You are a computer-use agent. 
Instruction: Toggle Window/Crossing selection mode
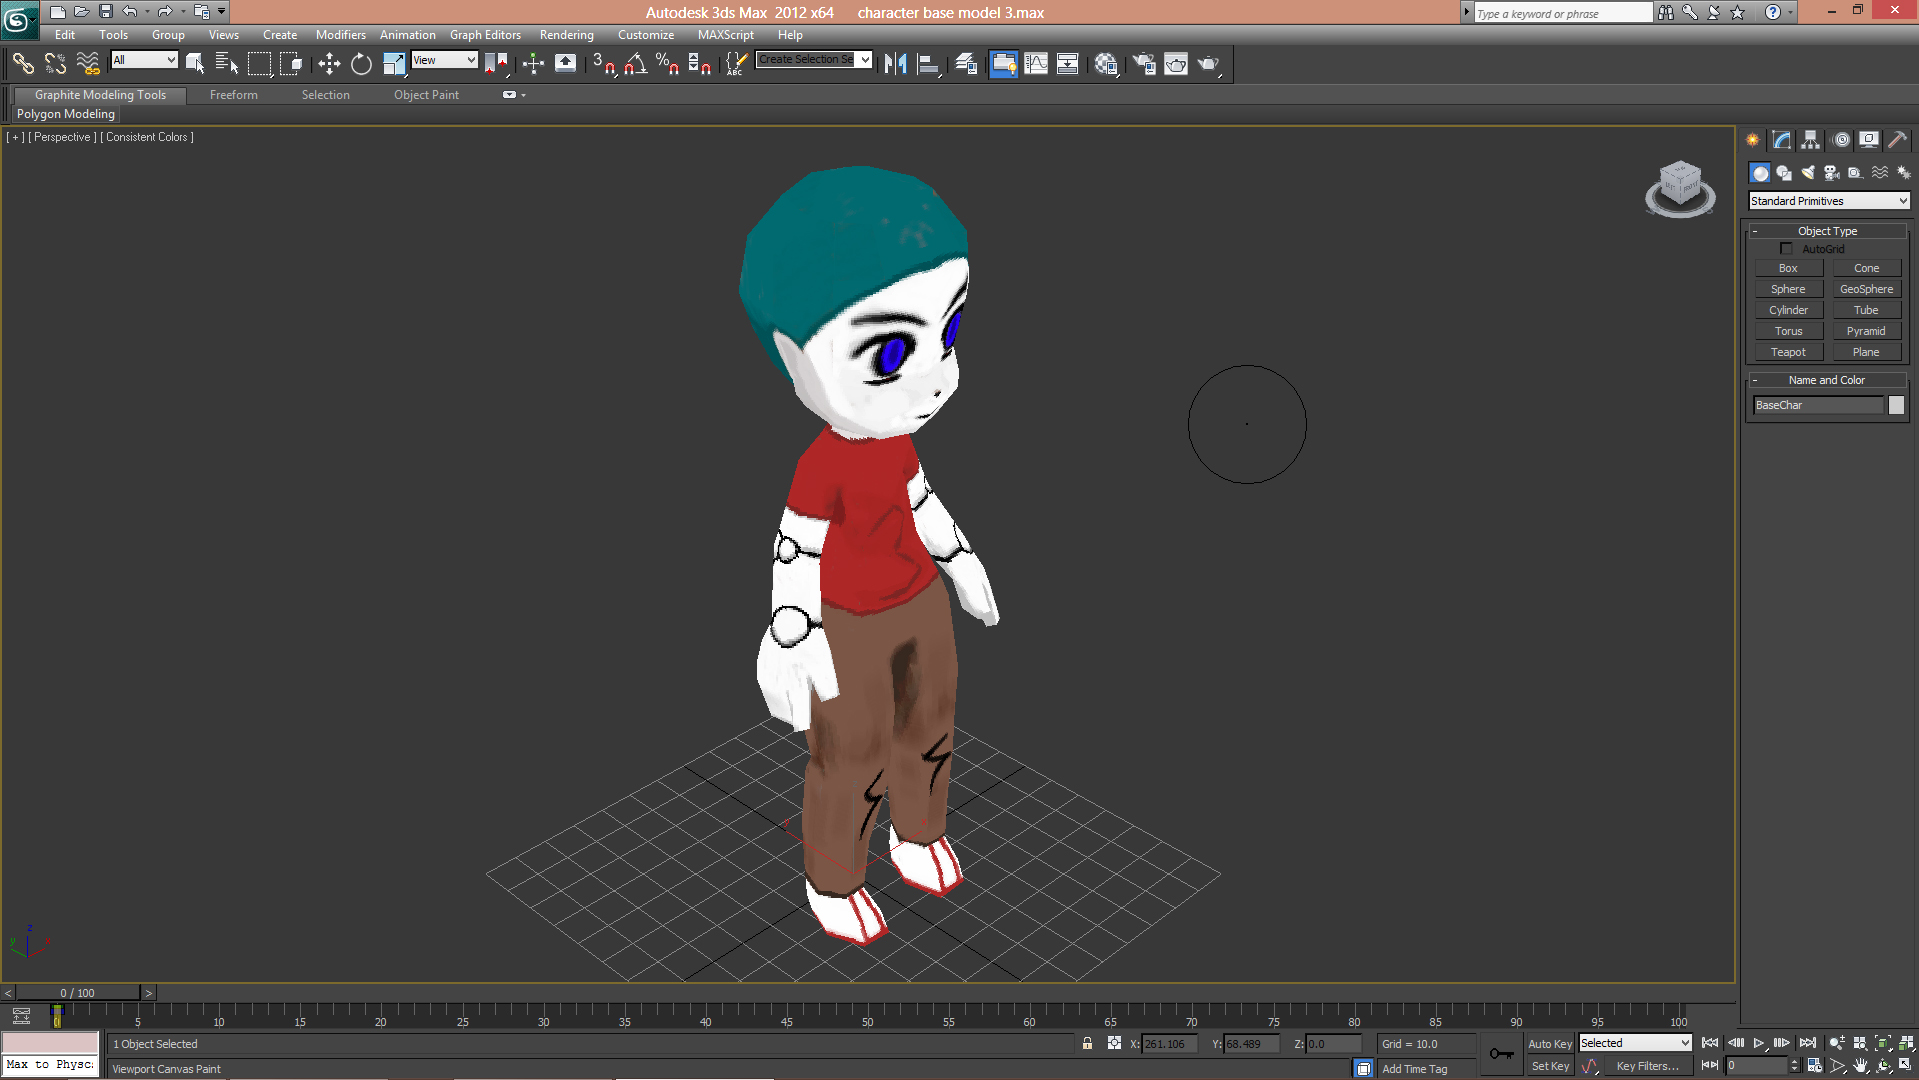pos(291,64)
